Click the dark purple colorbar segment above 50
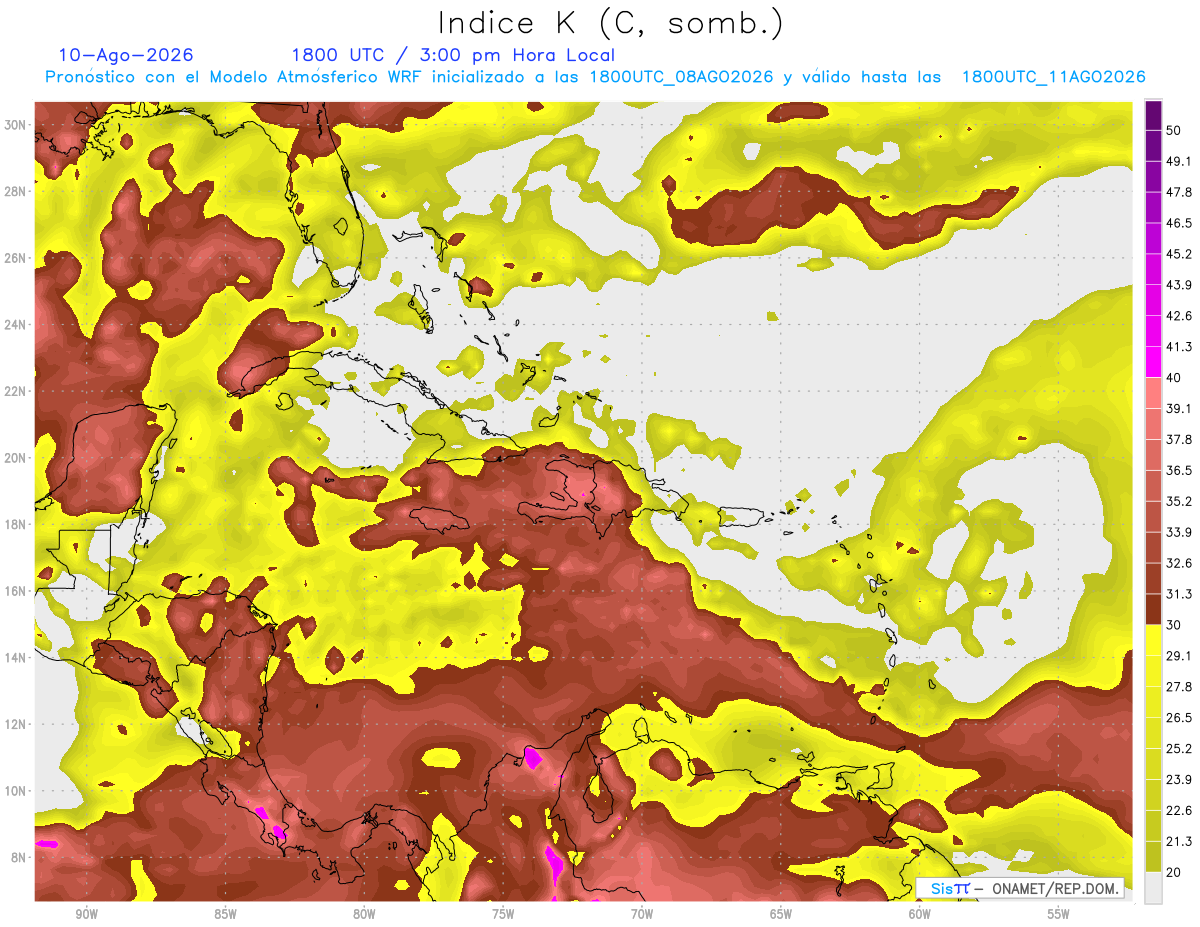Viewport: 1200px width, 927px height. (1153, 115)
